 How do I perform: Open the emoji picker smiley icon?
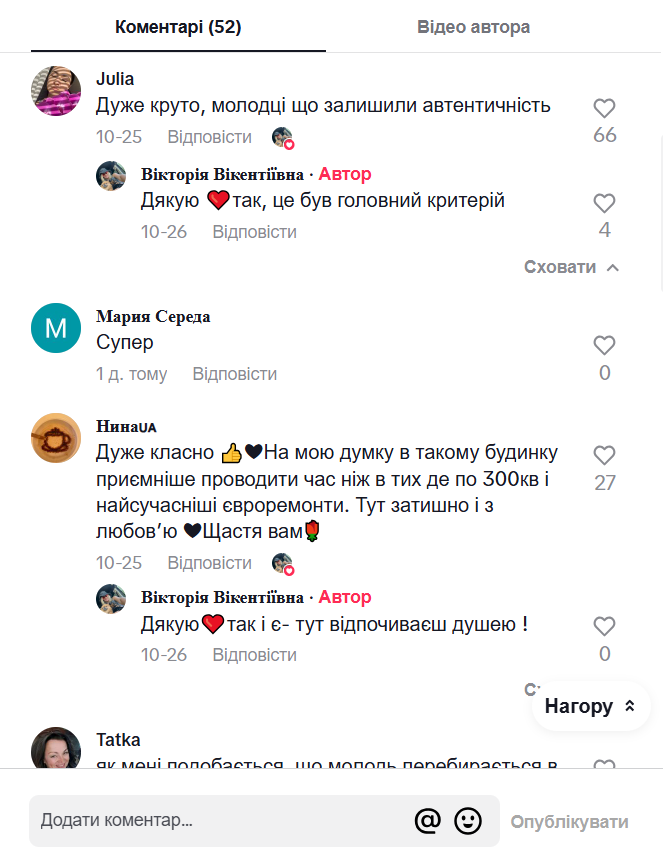pyautogui.click(x=468, y=821)
